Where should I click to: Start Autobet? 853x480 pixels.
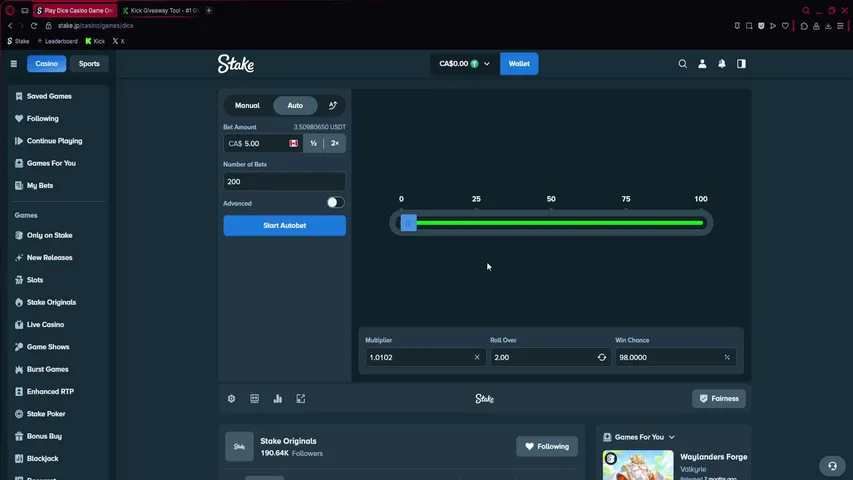point(285,225)
